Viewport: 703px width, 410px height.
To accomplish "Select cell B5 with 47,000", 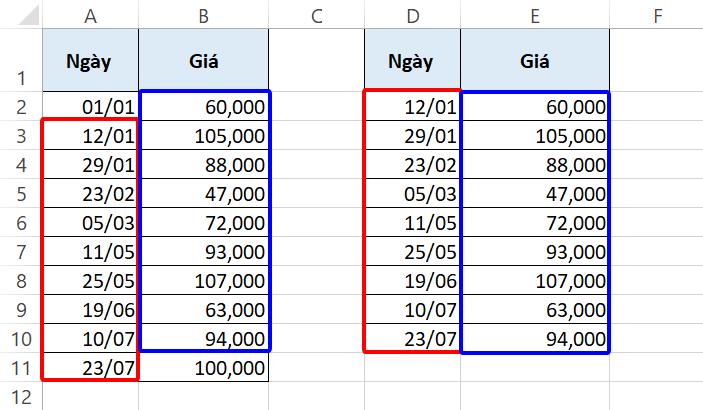I will pos(204,193).
